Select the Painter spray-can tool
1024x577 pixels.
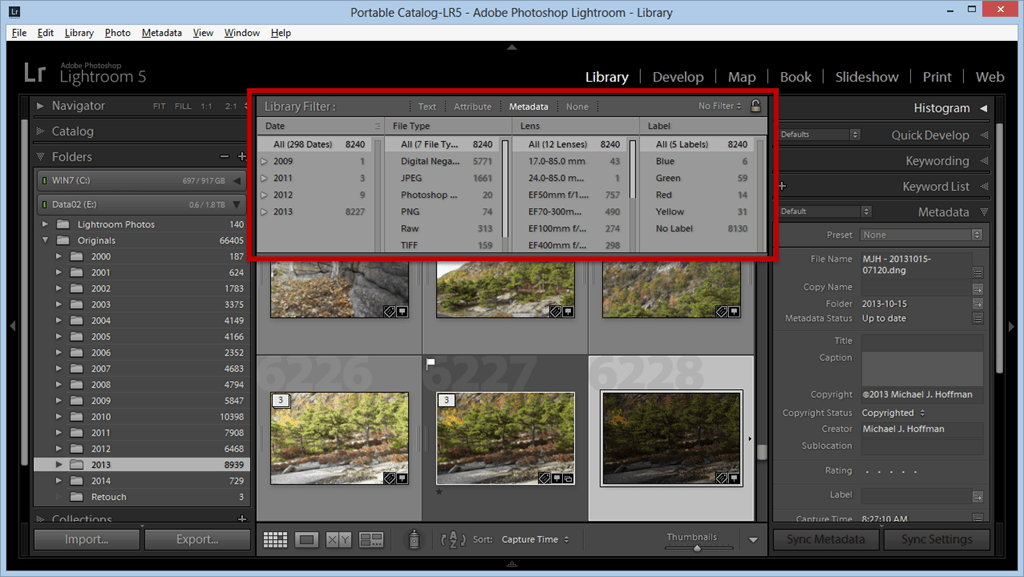[x=412, y=539]
